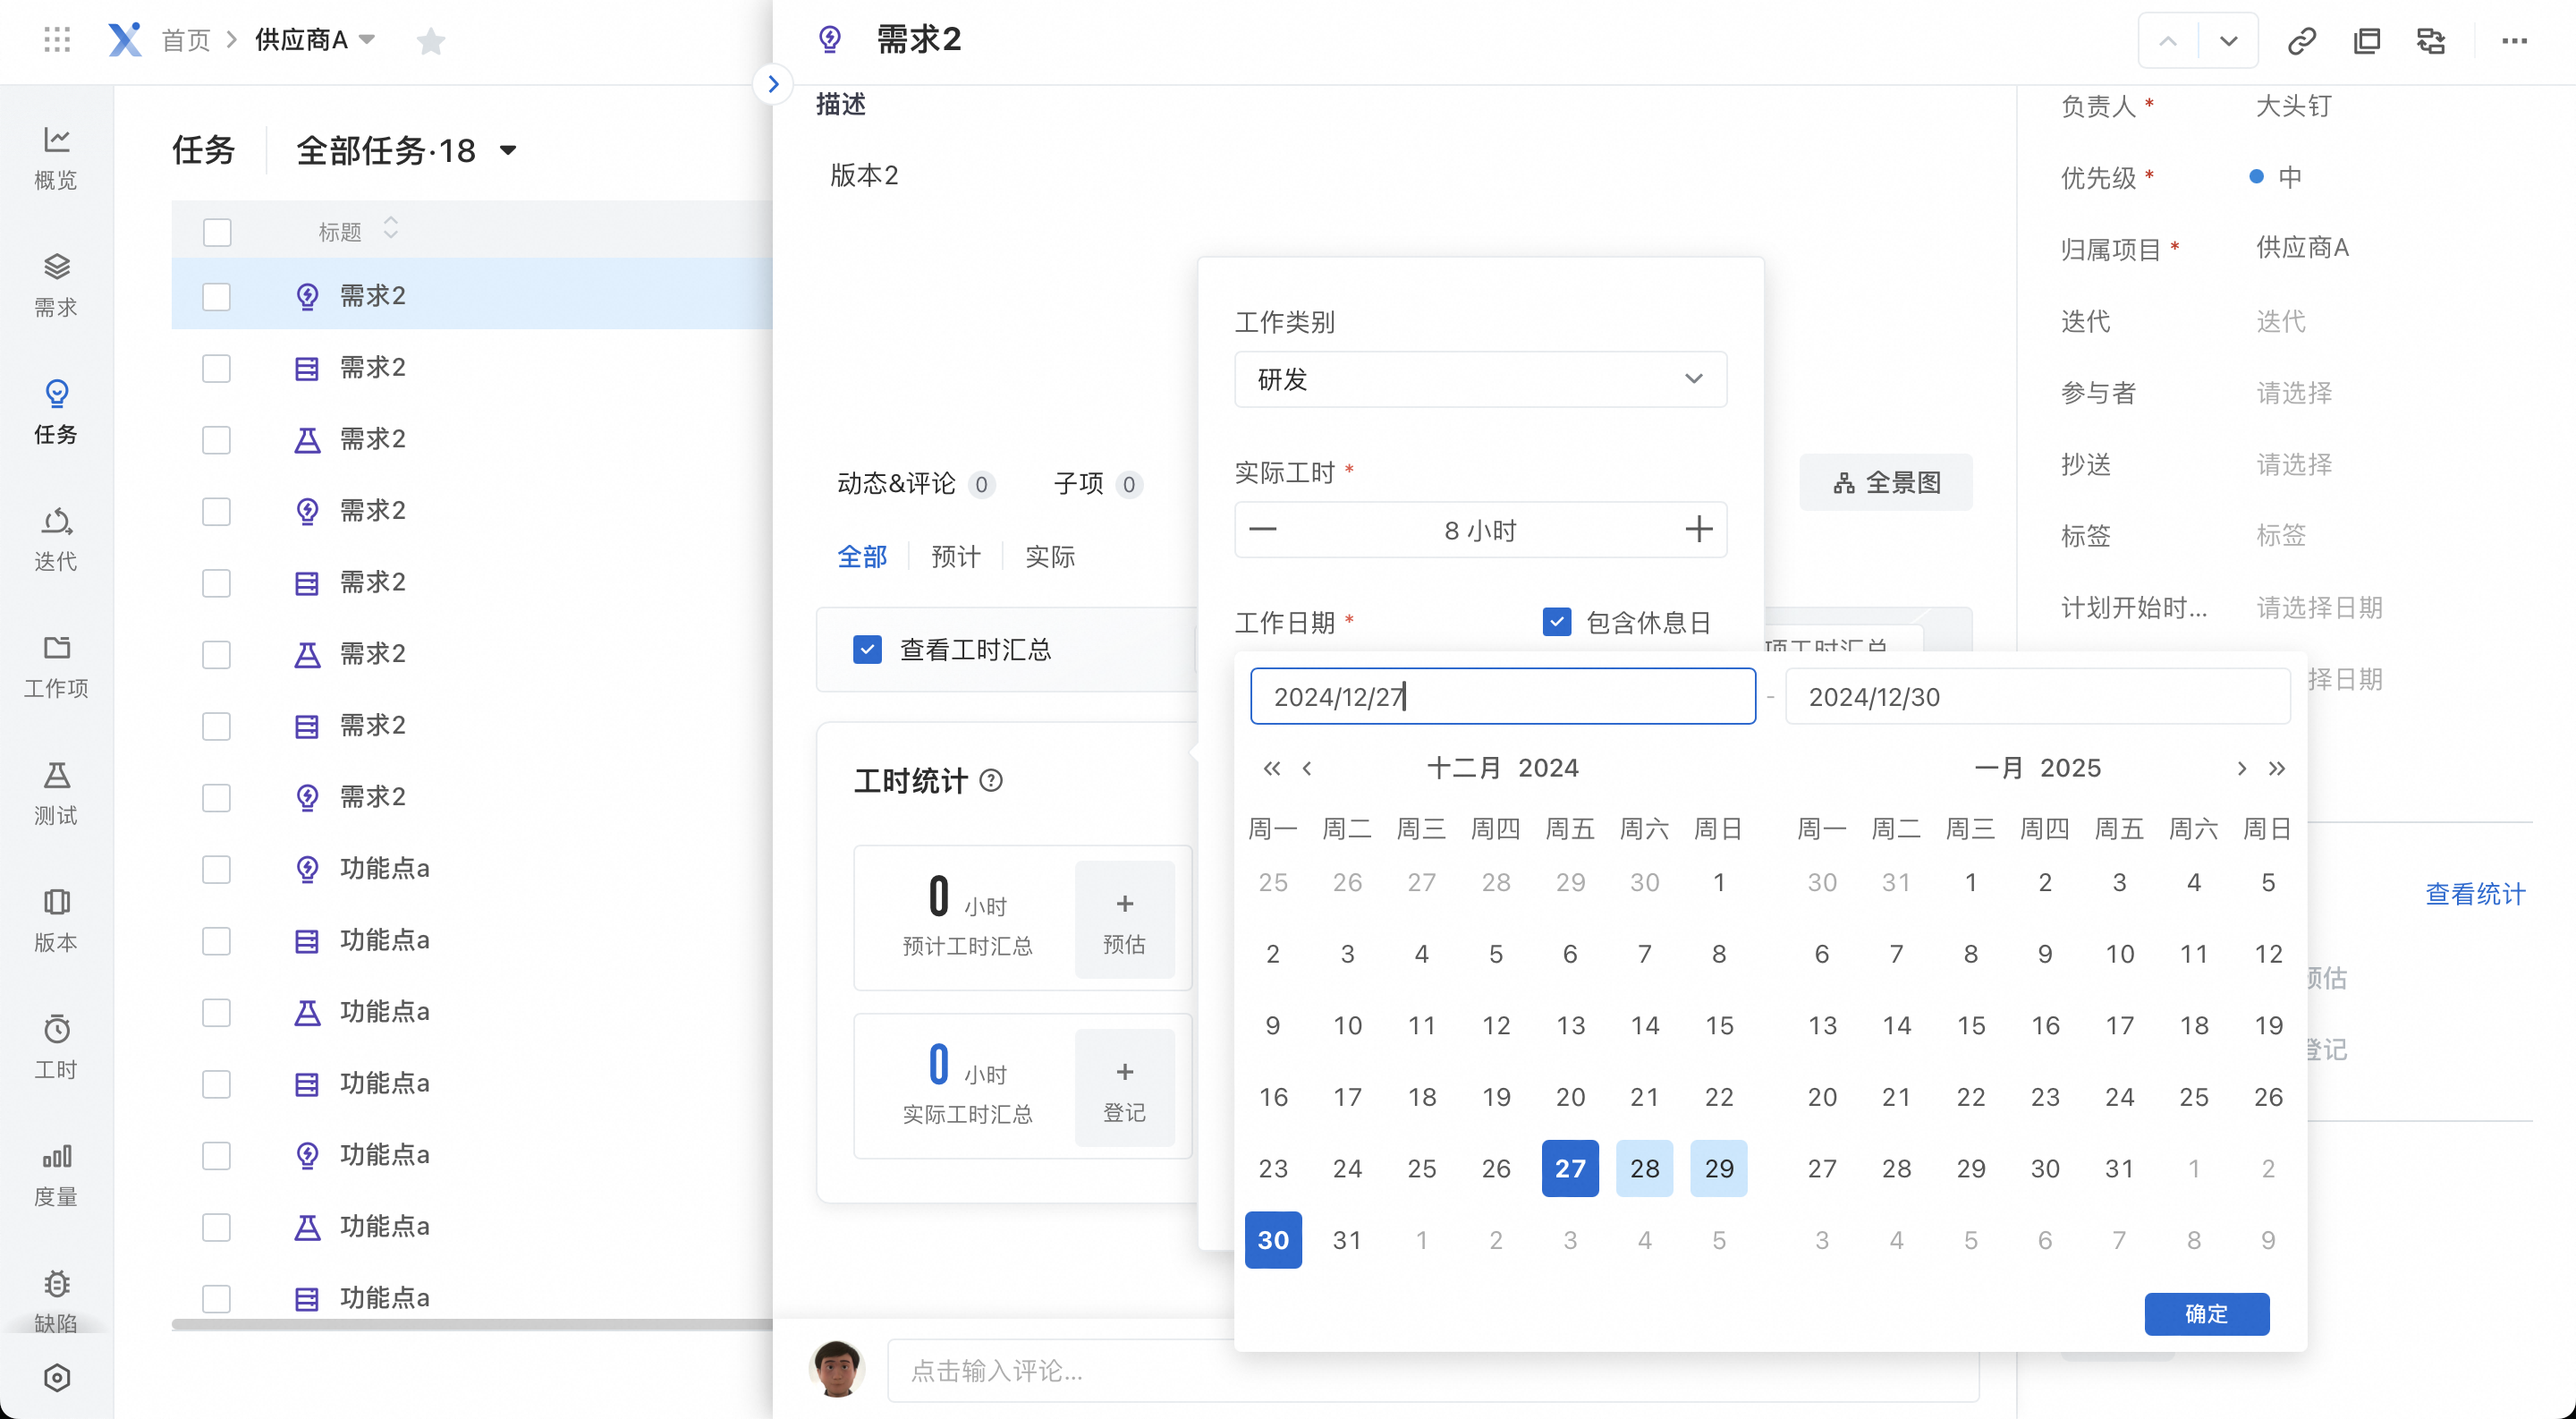Screen dimensions: 2576x1419
Task: Tick the checkbox of the first 功能点a row
Action: (217, 869)
